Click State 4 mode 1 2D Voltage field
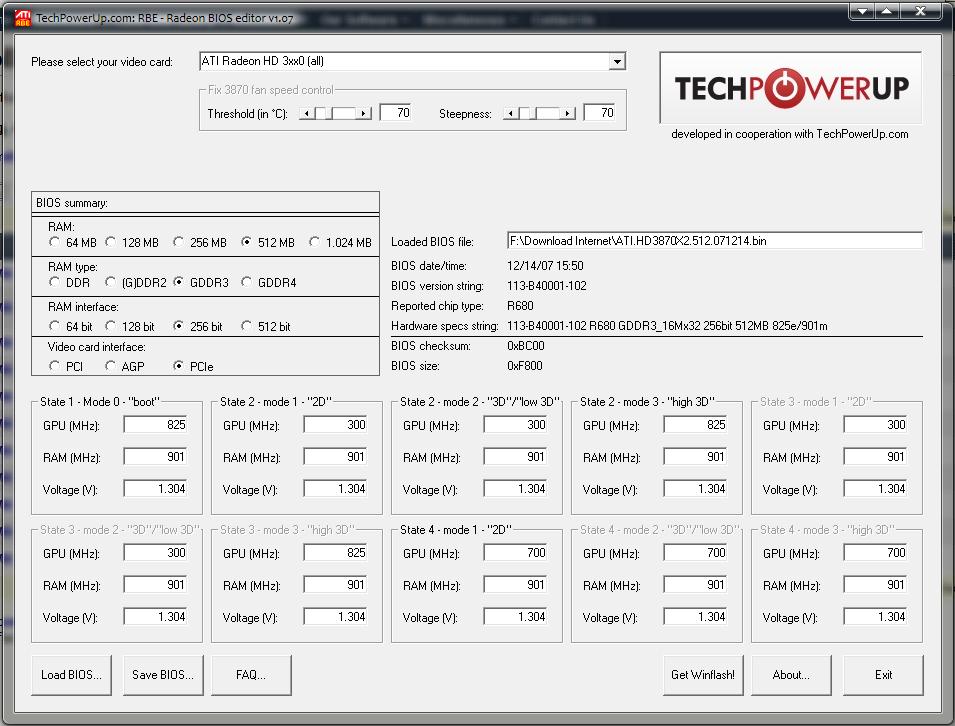This screenshot has width=955, height=726. (516, 616)
